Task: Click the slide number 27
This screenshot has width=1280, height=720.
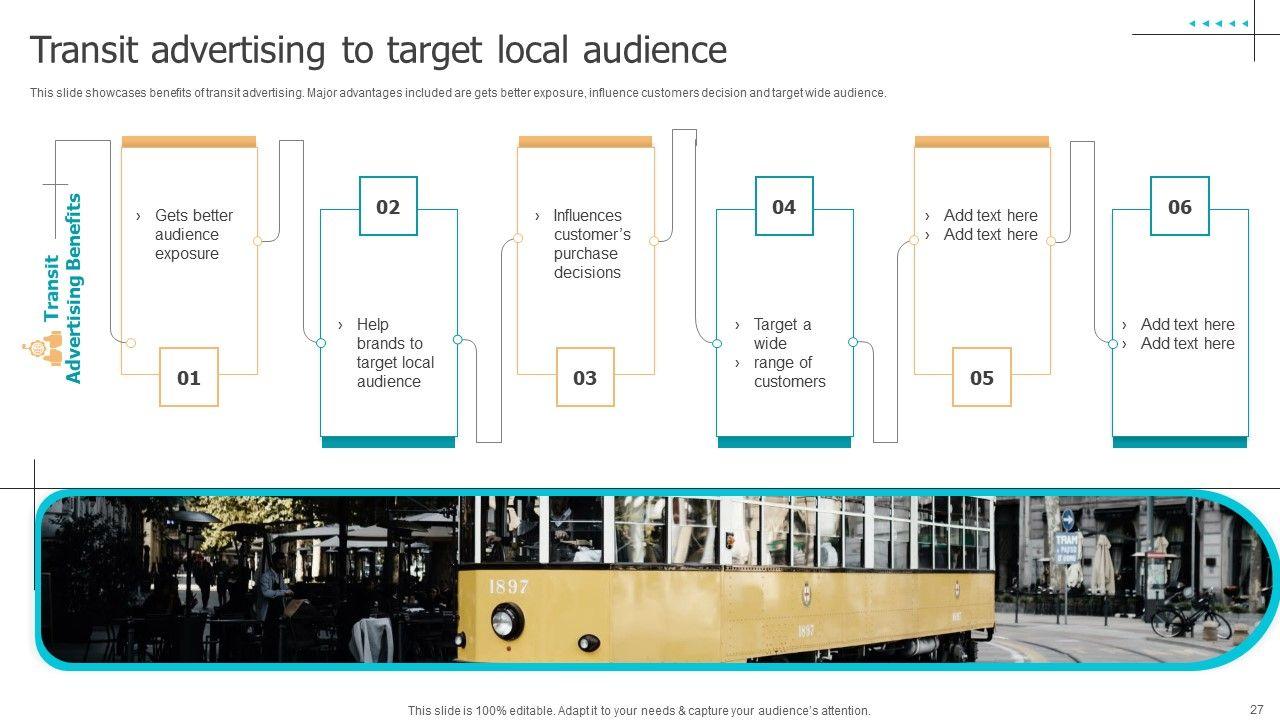Action: point(1257,709)
